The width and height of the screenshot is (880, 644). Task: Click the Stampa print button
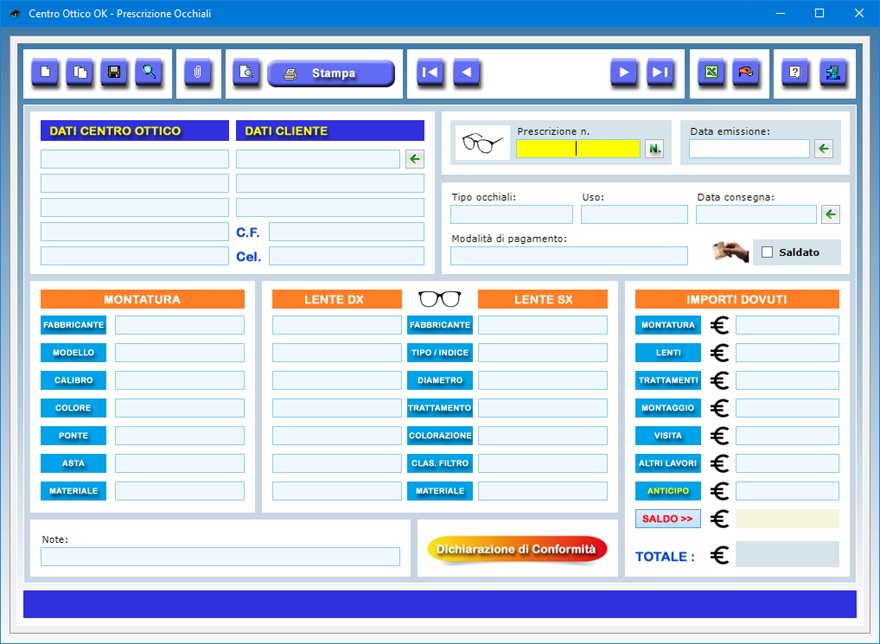pos(331,73)
